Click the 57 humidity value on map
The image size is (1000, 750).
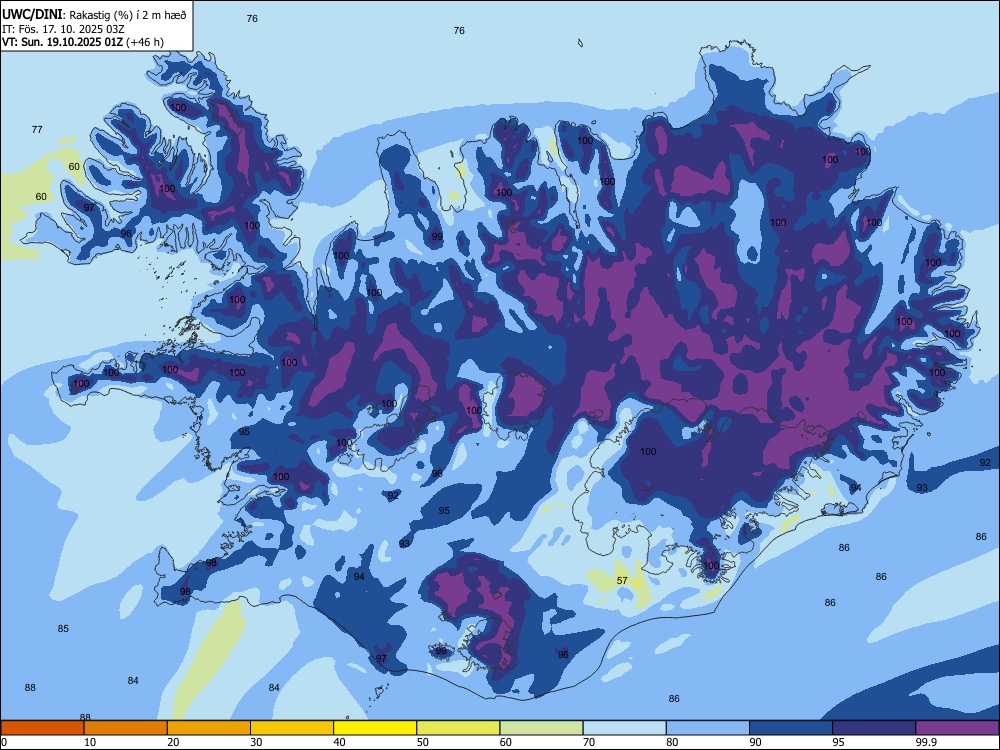(622, 580)
